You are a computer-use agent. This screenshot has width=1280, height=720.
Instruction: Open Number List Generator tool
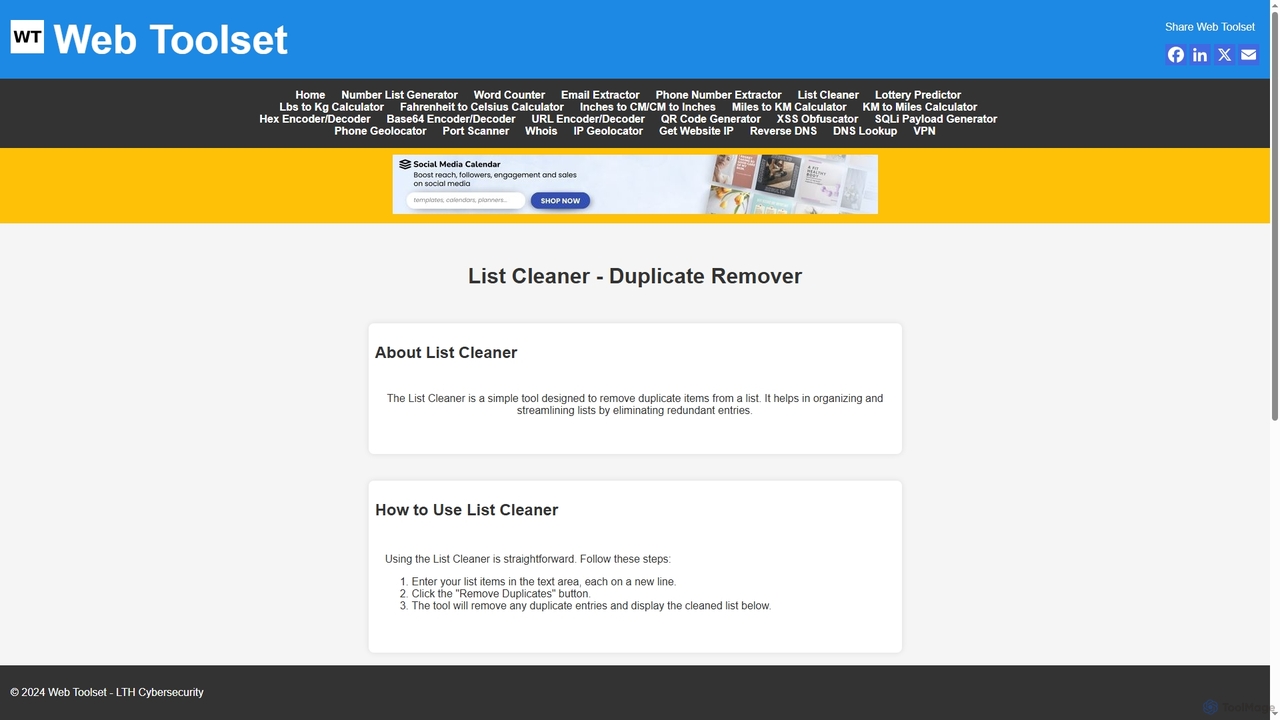tap(399, 95)
